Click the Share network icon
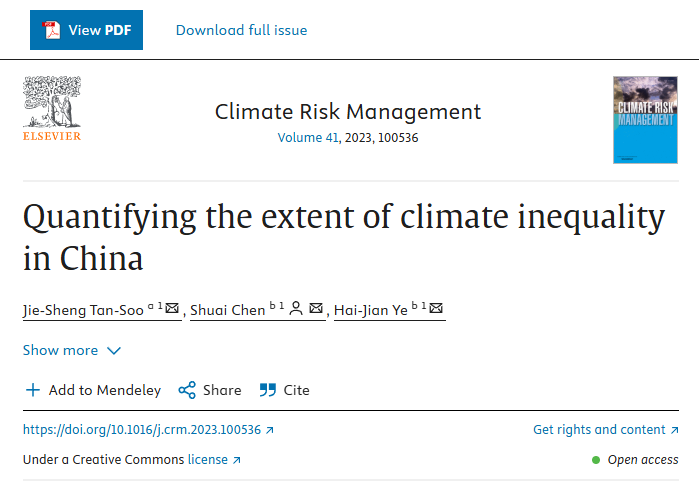The width and height of the screenshot is (699, 487). 187,390
